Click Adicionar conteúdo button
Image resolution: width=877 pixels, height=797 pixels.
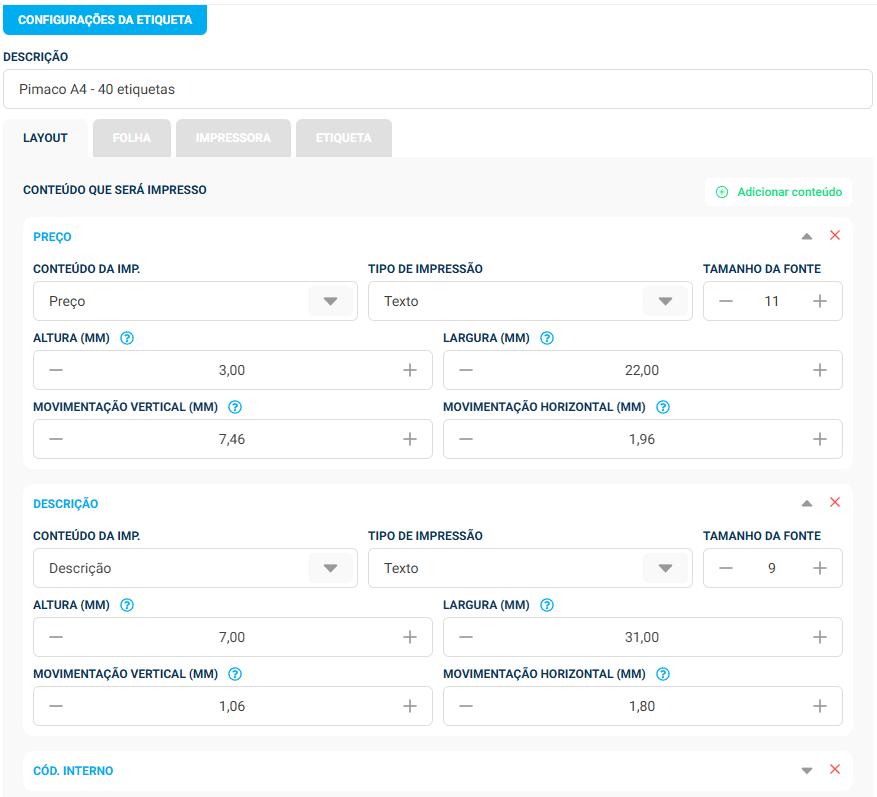[779, 192]
